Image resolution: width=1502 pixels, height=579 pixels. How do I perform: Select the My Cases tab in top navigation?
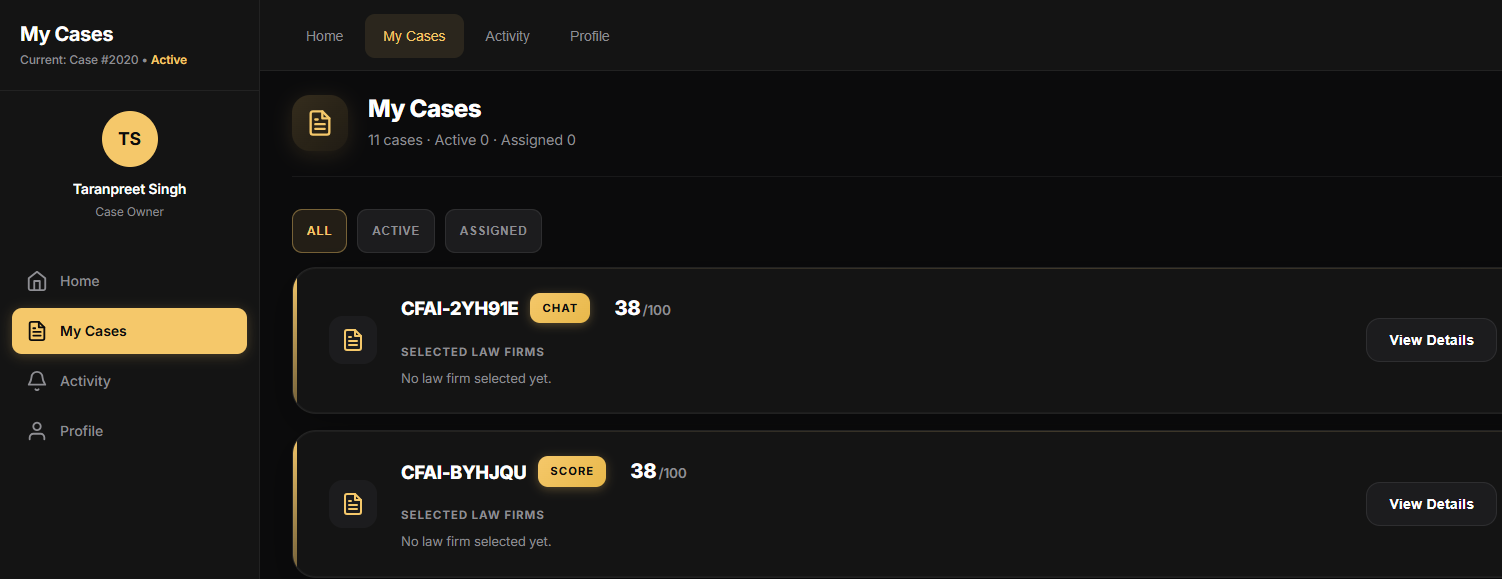tap(414, 35)
